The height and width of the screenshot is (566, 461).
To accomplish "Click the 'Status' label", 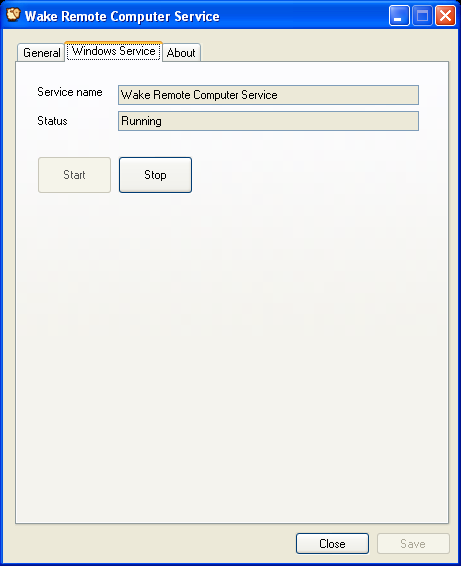I will pyautogui.click(x=52, y=121).
